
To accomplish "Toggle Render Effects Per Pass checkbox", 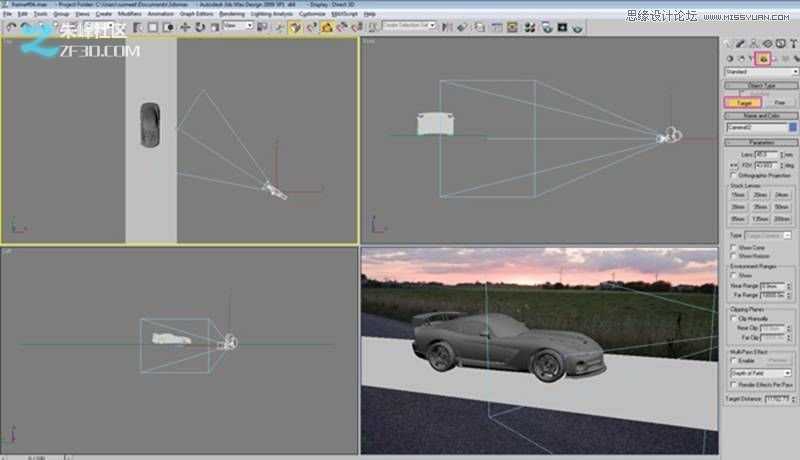I will (x=734, y=385).
